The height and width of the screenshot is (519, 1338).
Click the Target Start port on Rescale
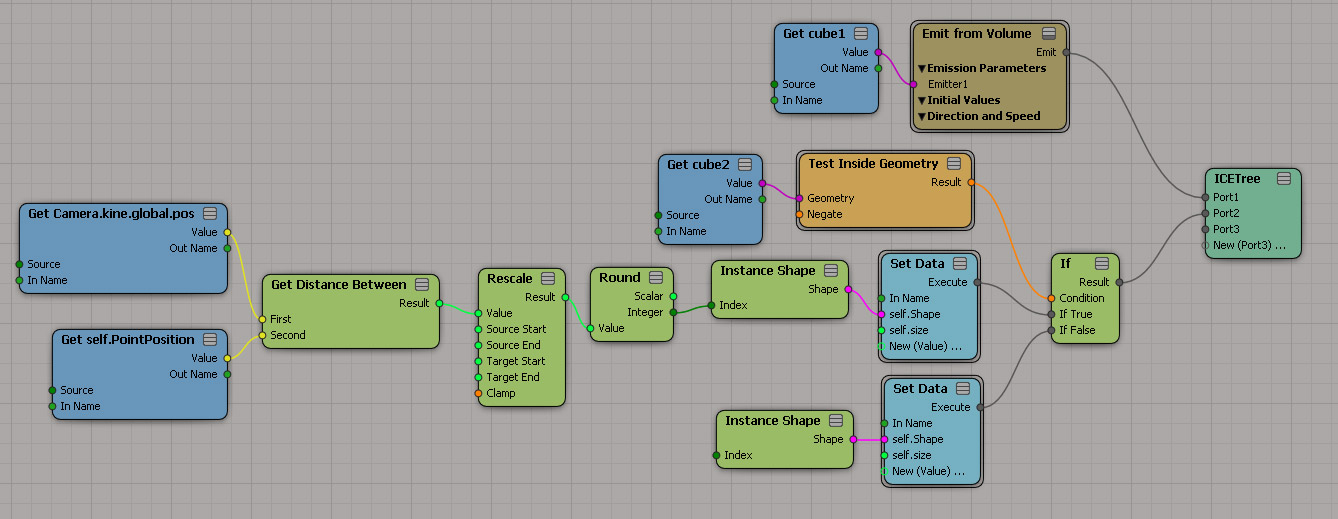click(479, 362)
